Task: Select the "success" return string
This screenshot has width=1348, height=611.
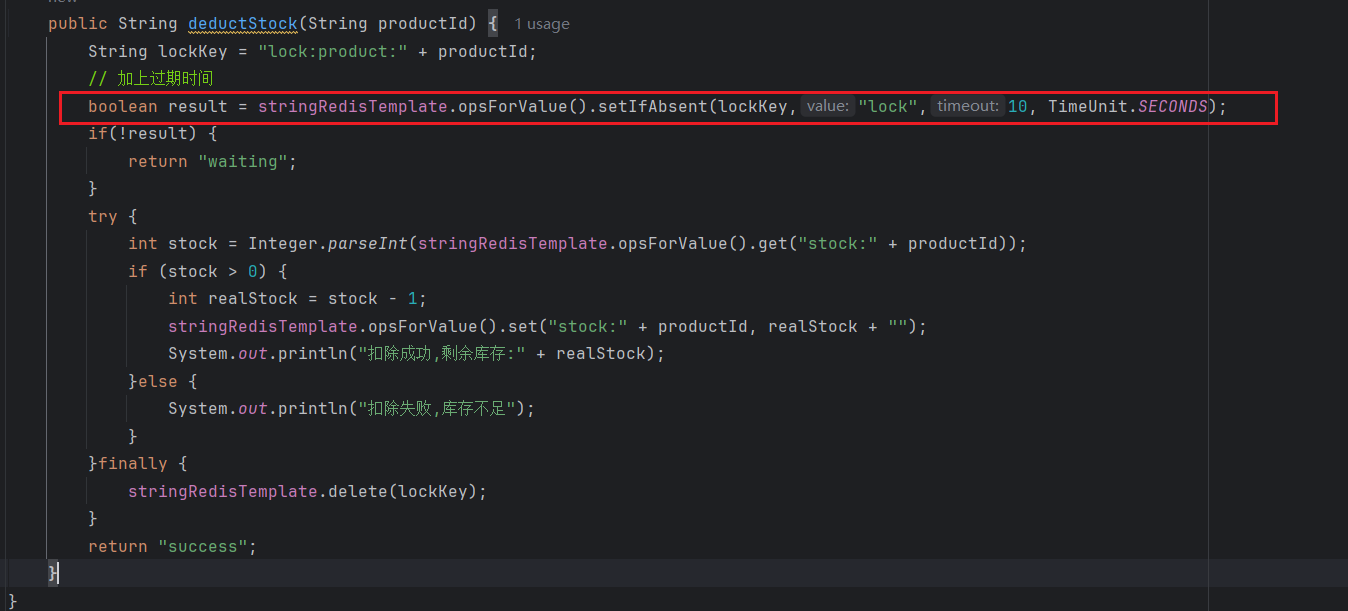Action: point(203,546)
